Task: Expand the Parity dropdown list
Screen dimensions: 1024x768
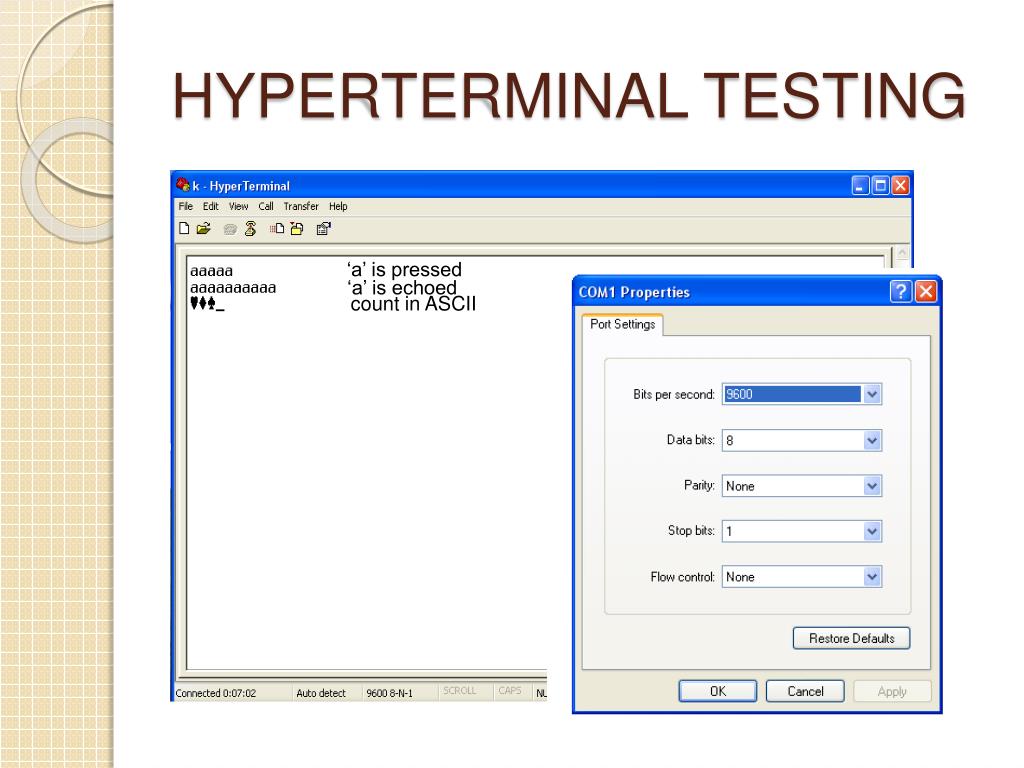Action: pos(872,486)
